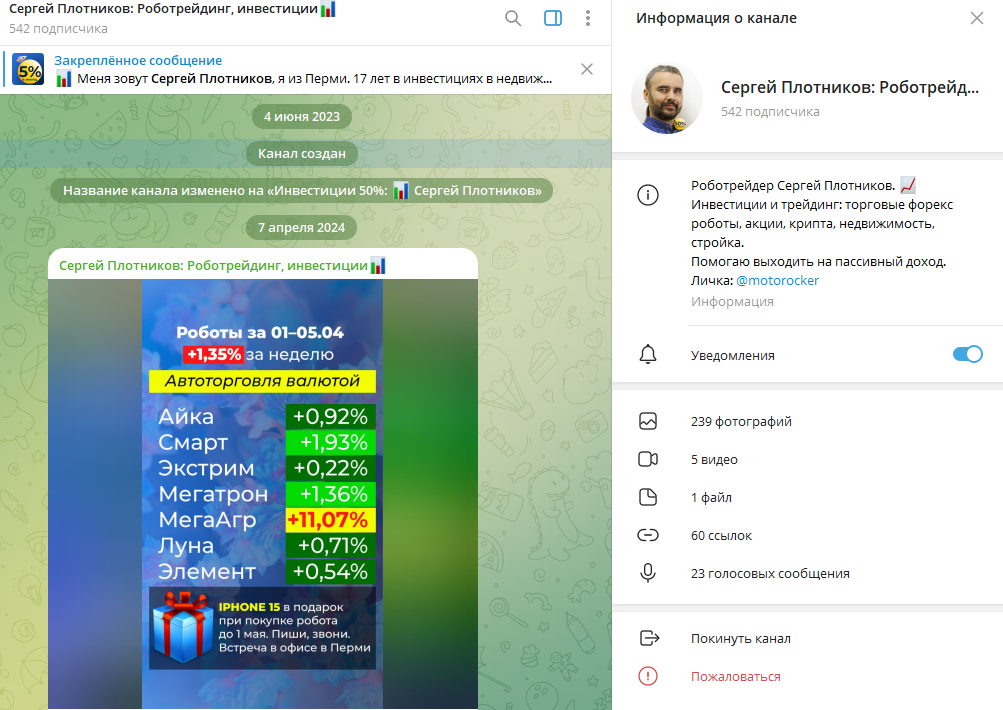Toggle the side panel layout icon
The width and height of the screenshot is (1003, 710).
[553, 18]
